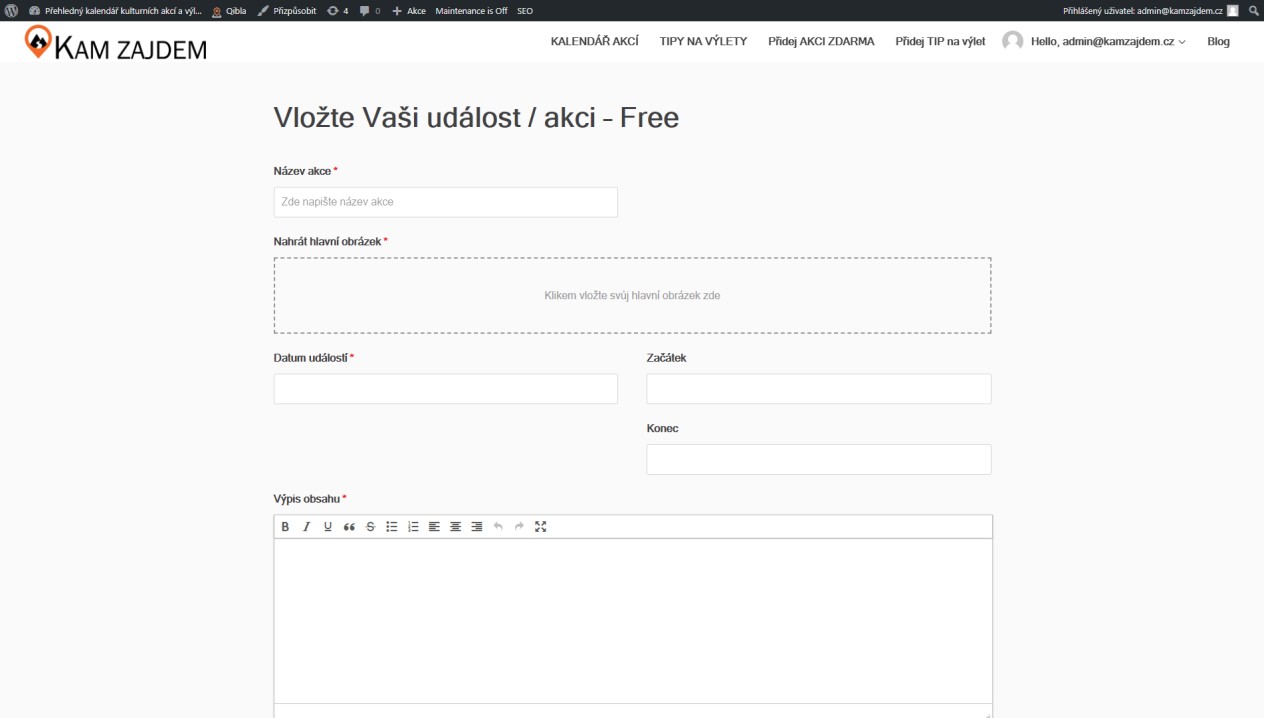The image size is (1264, 718).
Task: Open the Začátek time picker field
Action: [x=818, y=389]
